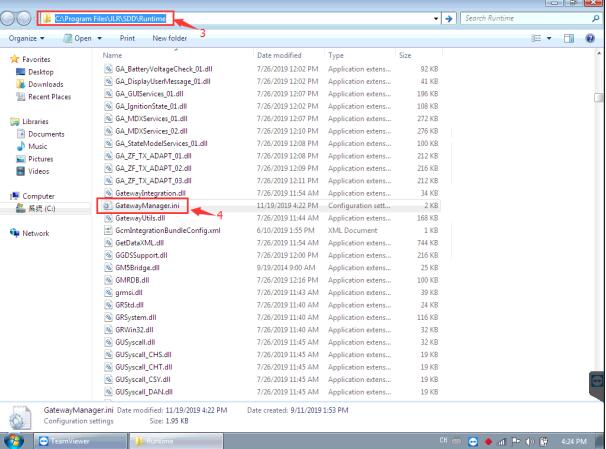Select GcmIntegrationBundleConfig.xml file icon
Image resolution: width=606 pixels, height=449 pixels.
click(x=108, y=230)
